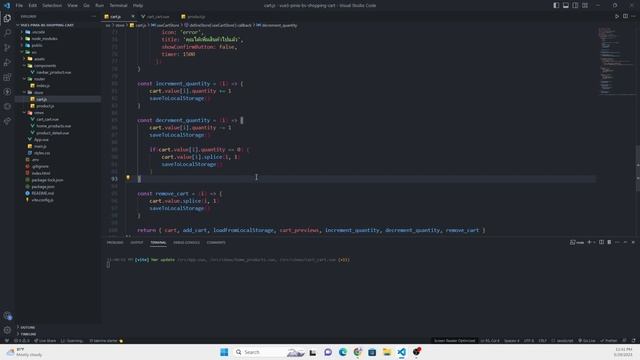Viewport: 640px width, 360px height.
Task: Collapse the src folder
Action: click(x=33, y=52)
